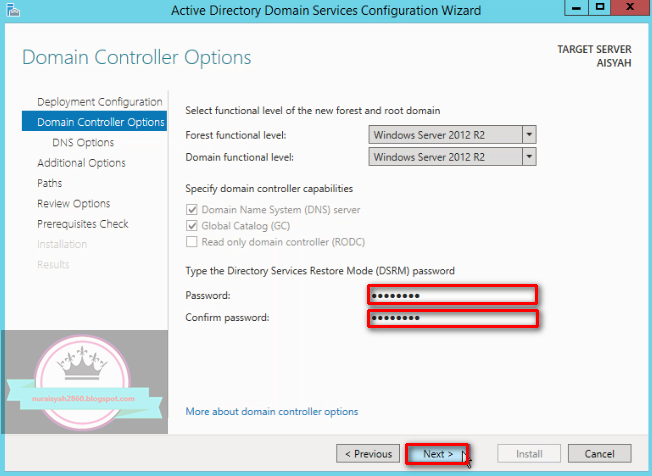Select the Results step in the sidebar
This screenshot has height=476, width=652.
(53, 265)
